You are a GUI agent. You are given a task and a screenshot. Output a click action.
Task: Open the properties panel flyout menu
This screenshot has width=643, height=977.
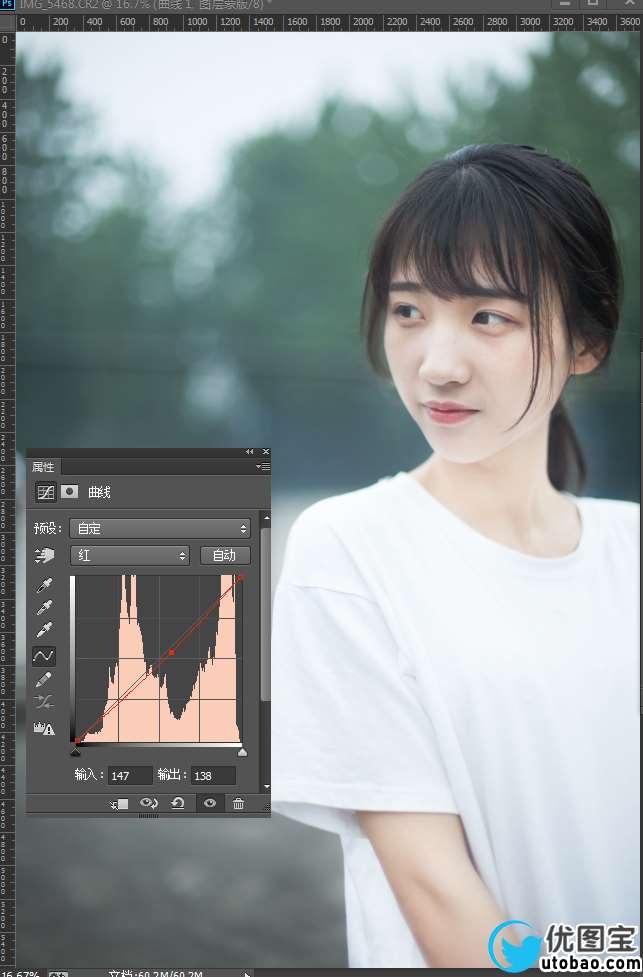click(262, 467)
